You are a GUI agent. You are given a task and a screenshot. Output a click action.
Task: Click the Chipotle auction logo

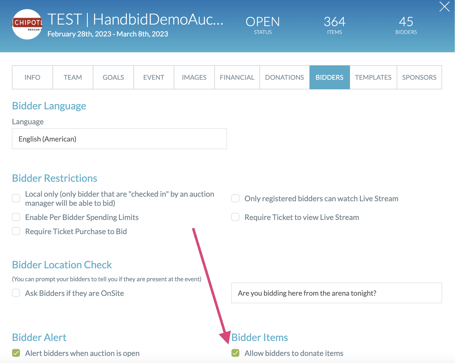[27, 24]
